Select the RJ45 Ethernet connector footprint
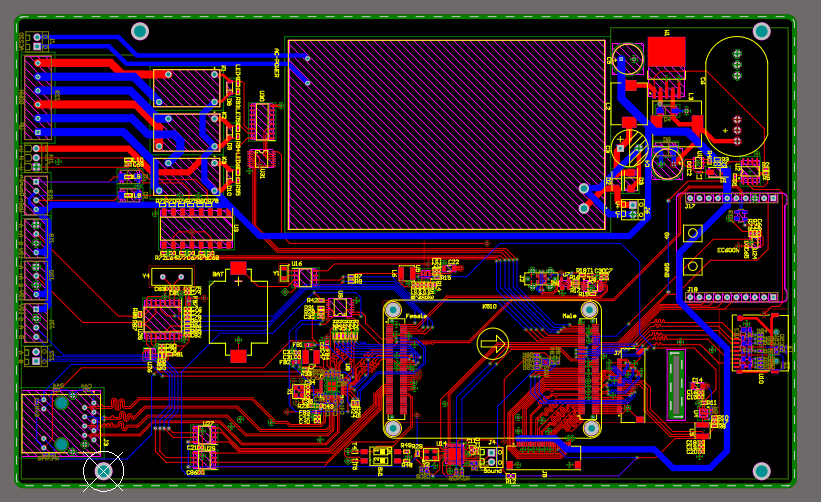Screen dimensions: 821x502 61,424
